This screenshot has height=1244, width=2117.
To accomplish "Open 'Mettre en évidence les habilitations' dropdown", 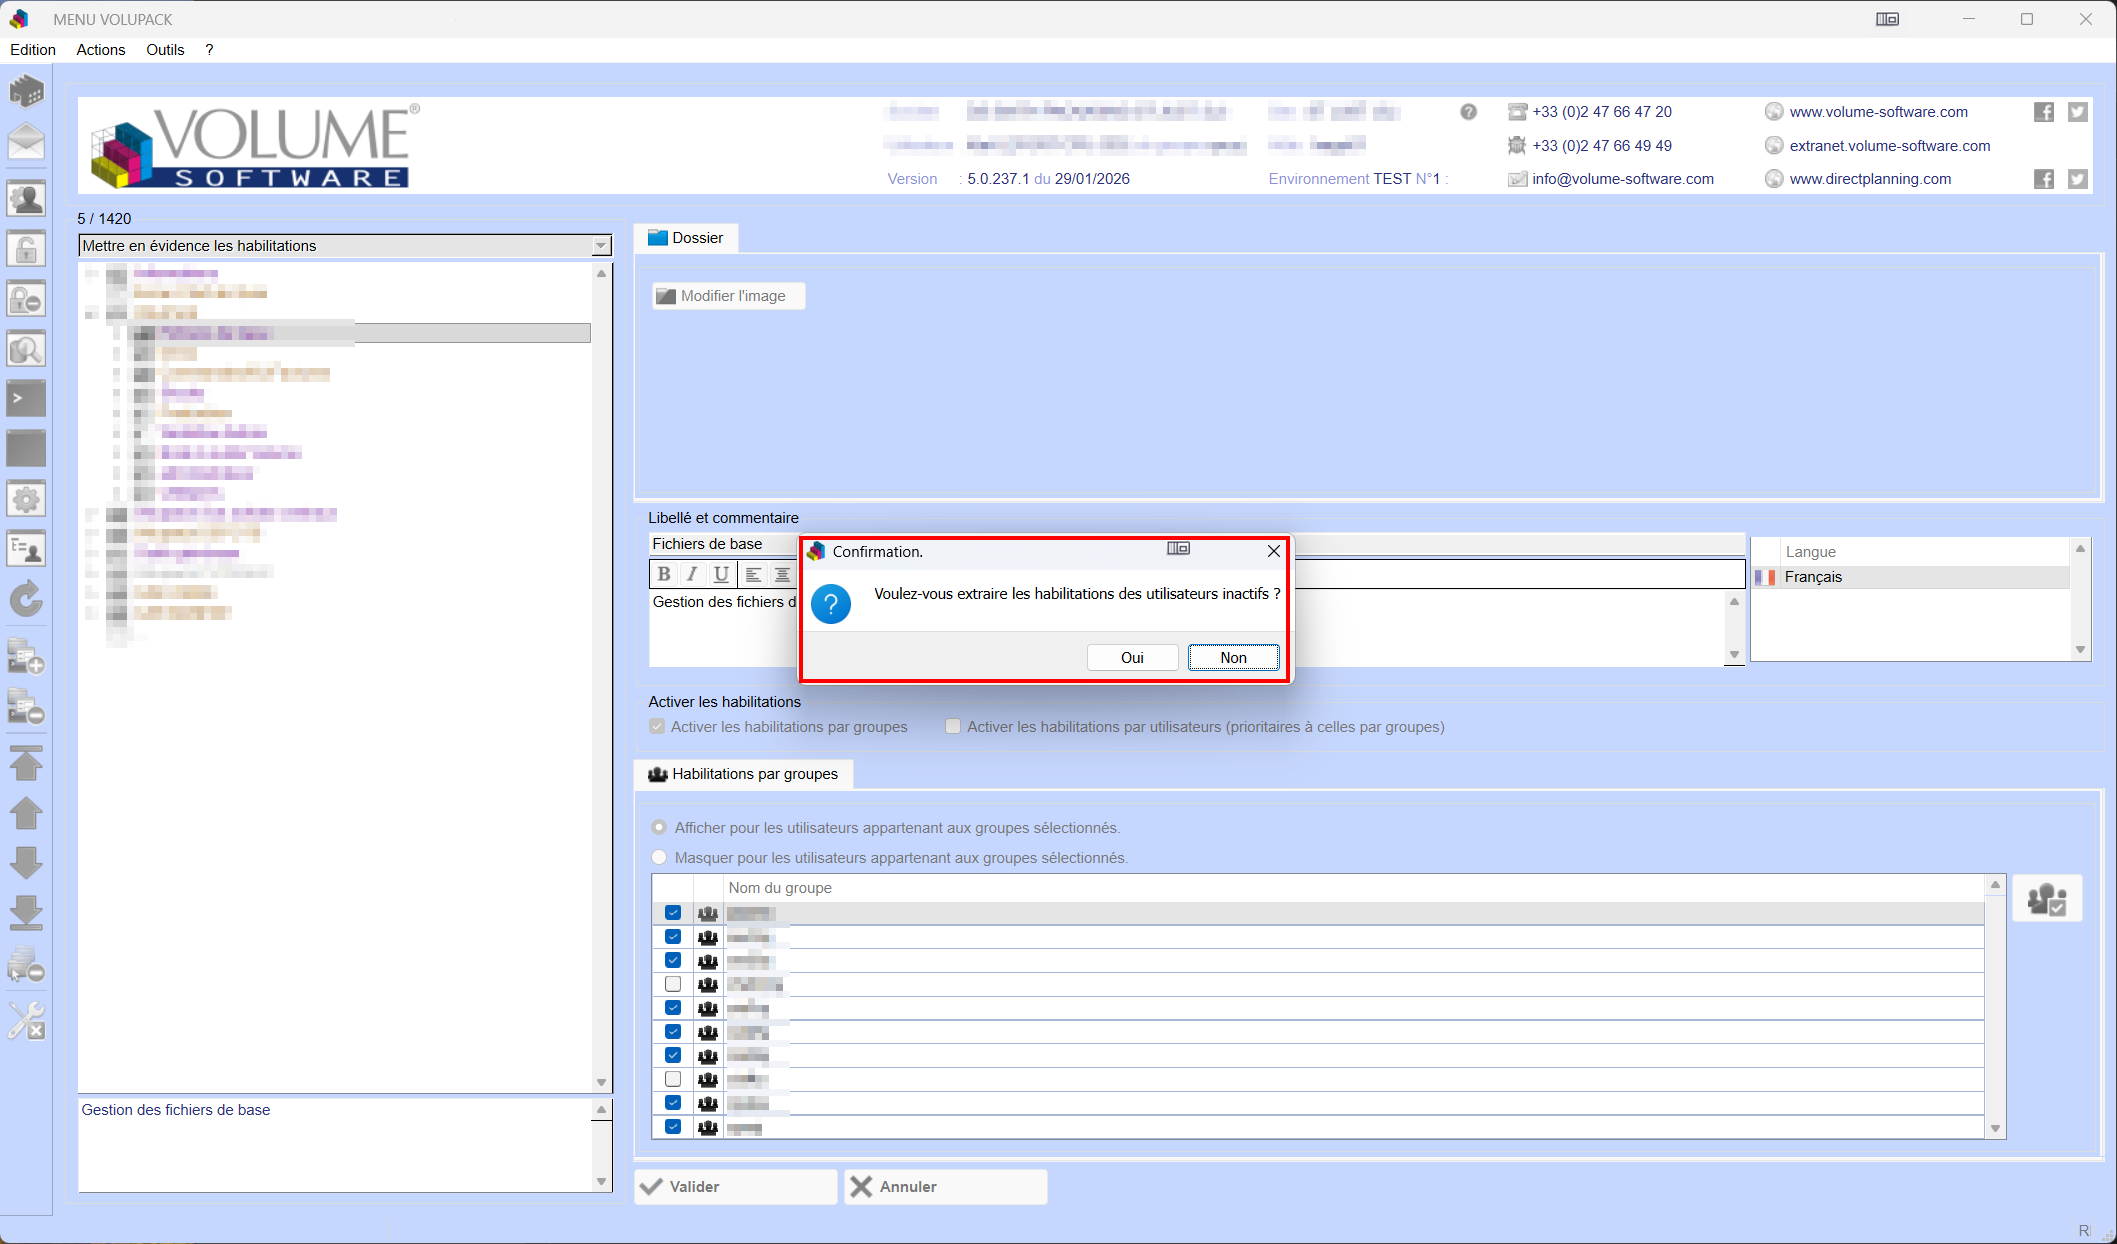I will point(601,246).
